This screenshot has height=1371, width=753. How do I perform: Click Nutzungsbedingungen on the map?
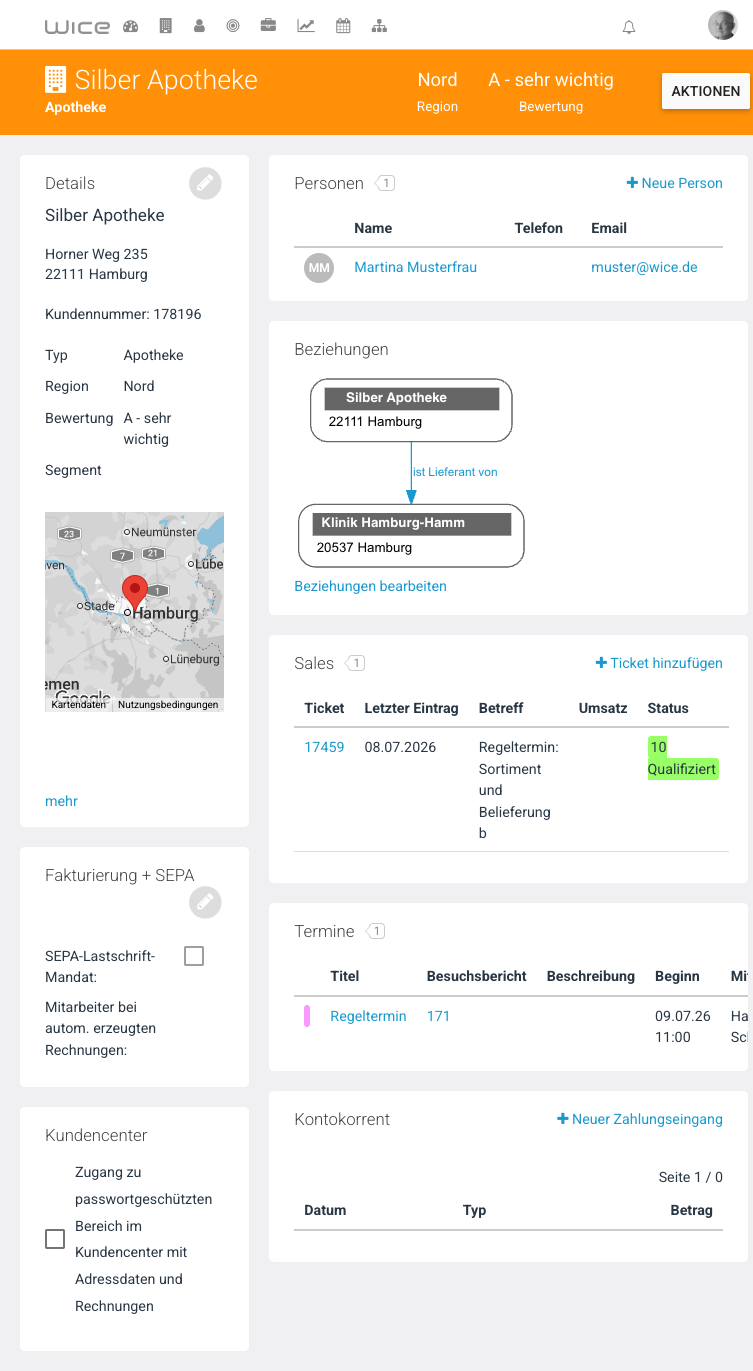pyautogui.click(x=168, y=705)
